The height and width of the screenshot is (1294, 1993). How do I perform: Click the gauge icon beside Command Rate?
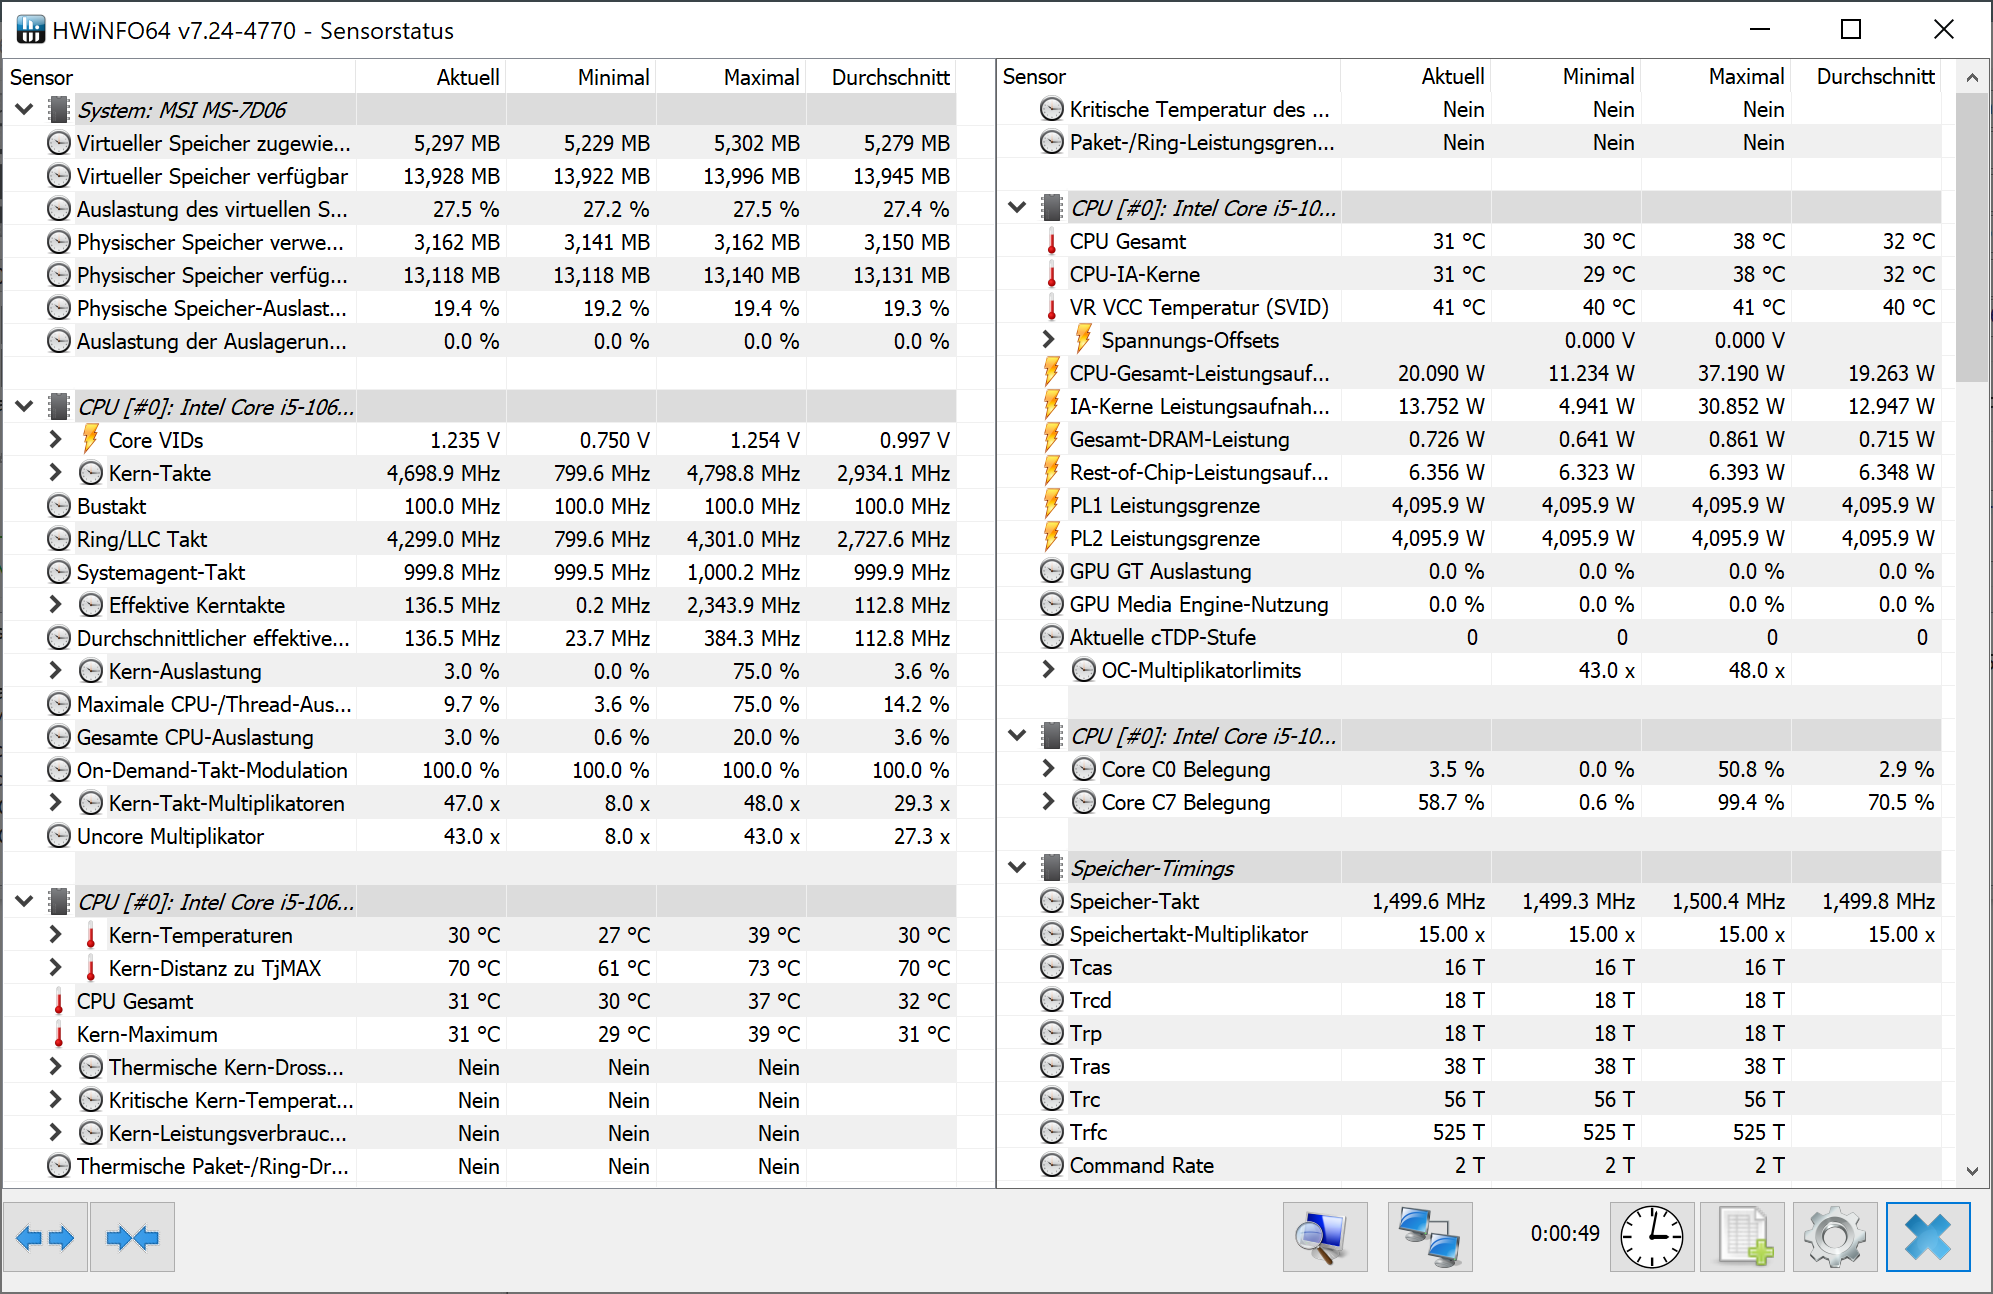pos(1052,1165)
